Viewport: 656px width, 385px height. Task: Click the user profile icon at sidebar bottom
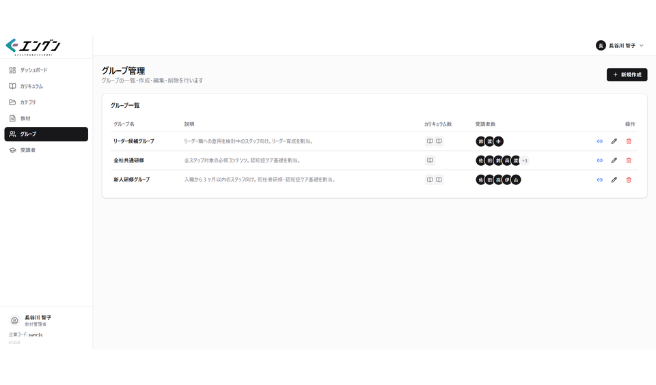pyautogui.click(x=14, y=321)
